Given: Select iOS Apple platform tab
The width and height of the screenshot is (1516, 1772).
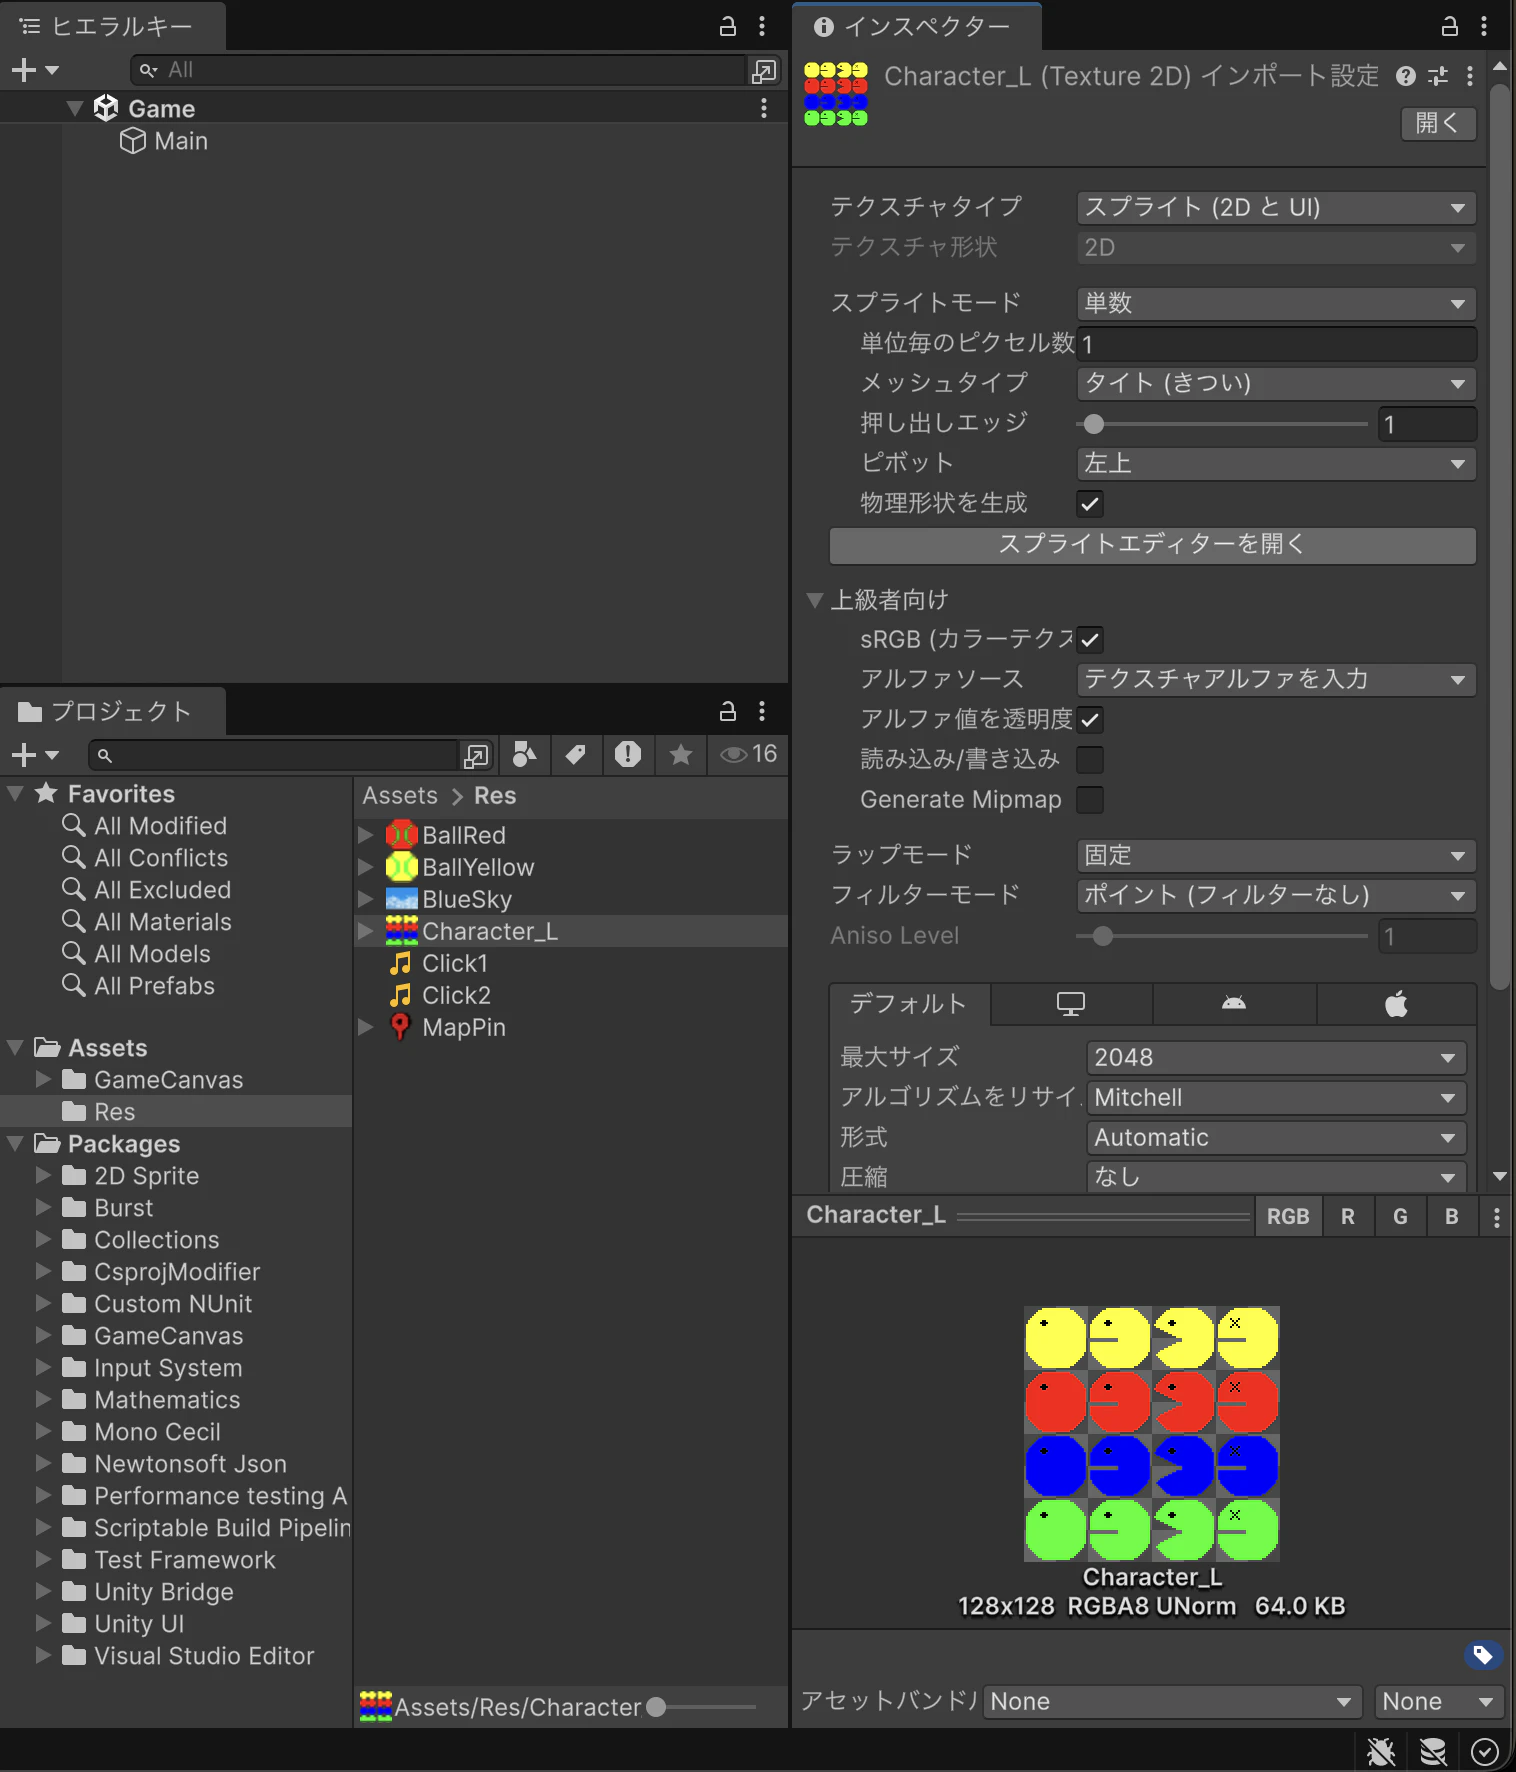Looking at the screenshot, I should (1397, 1004).
